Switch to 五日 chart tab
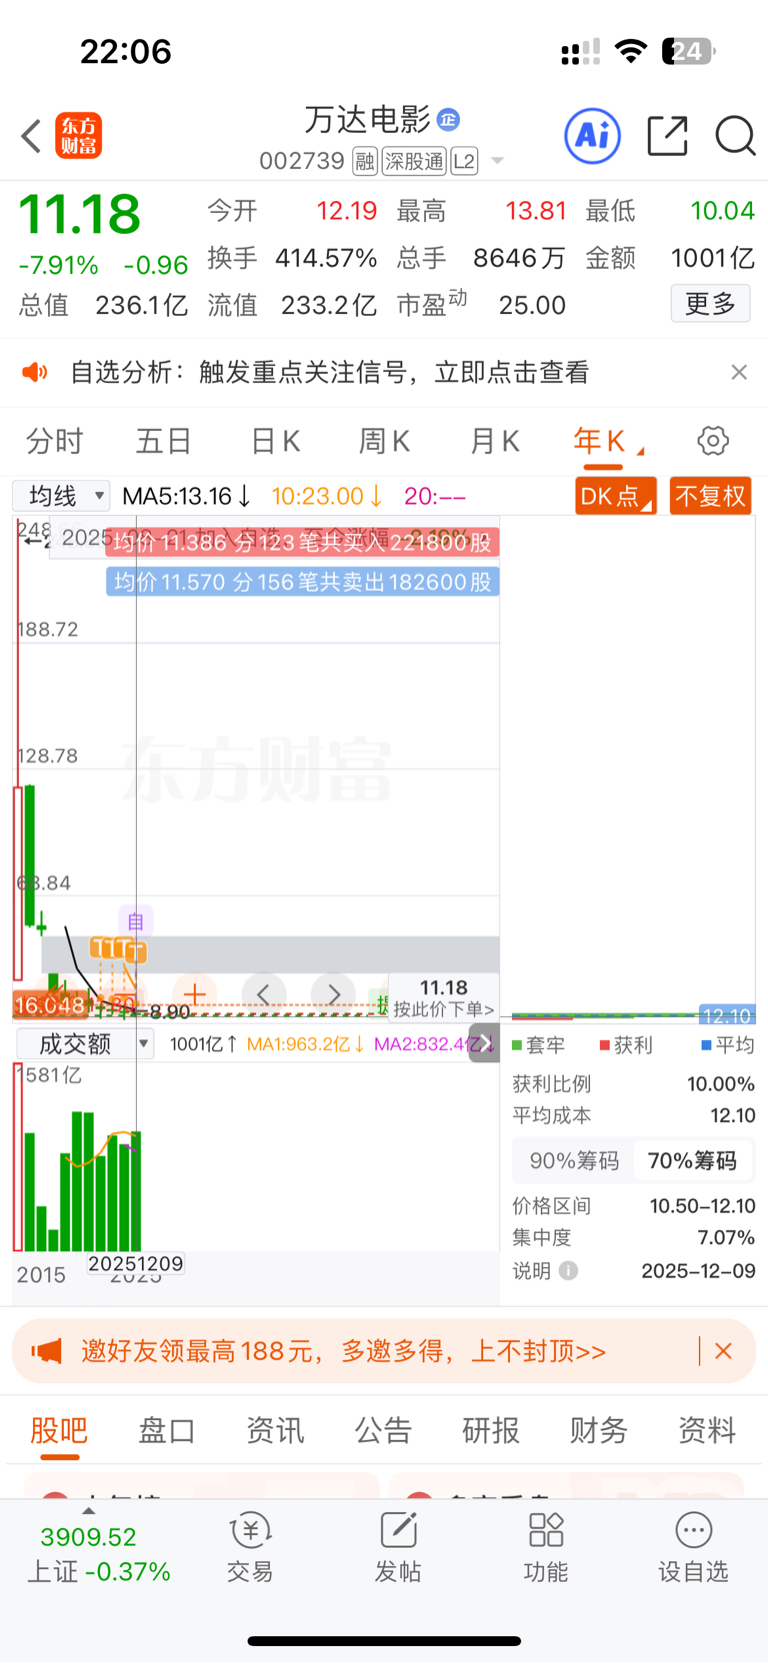 164,441
